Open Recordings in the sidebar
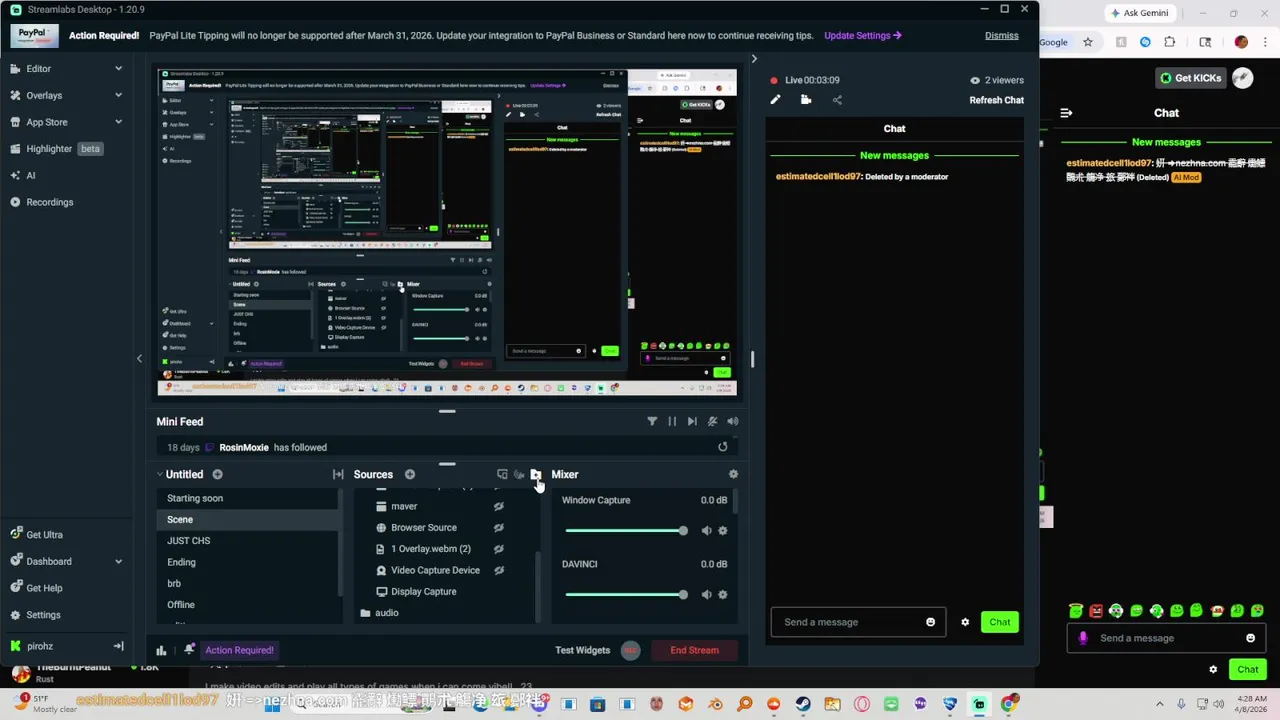The height and width of the screenshot is (720, 1280). 49,202
